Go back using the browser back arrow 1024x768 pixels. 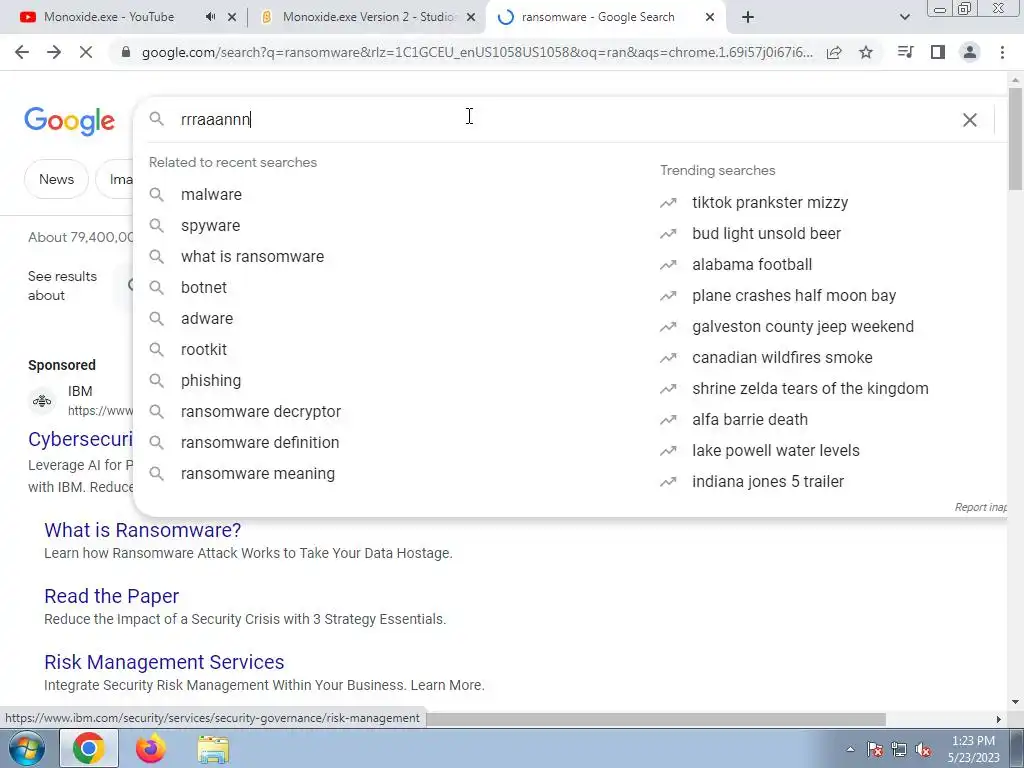[x=22, y=52]
